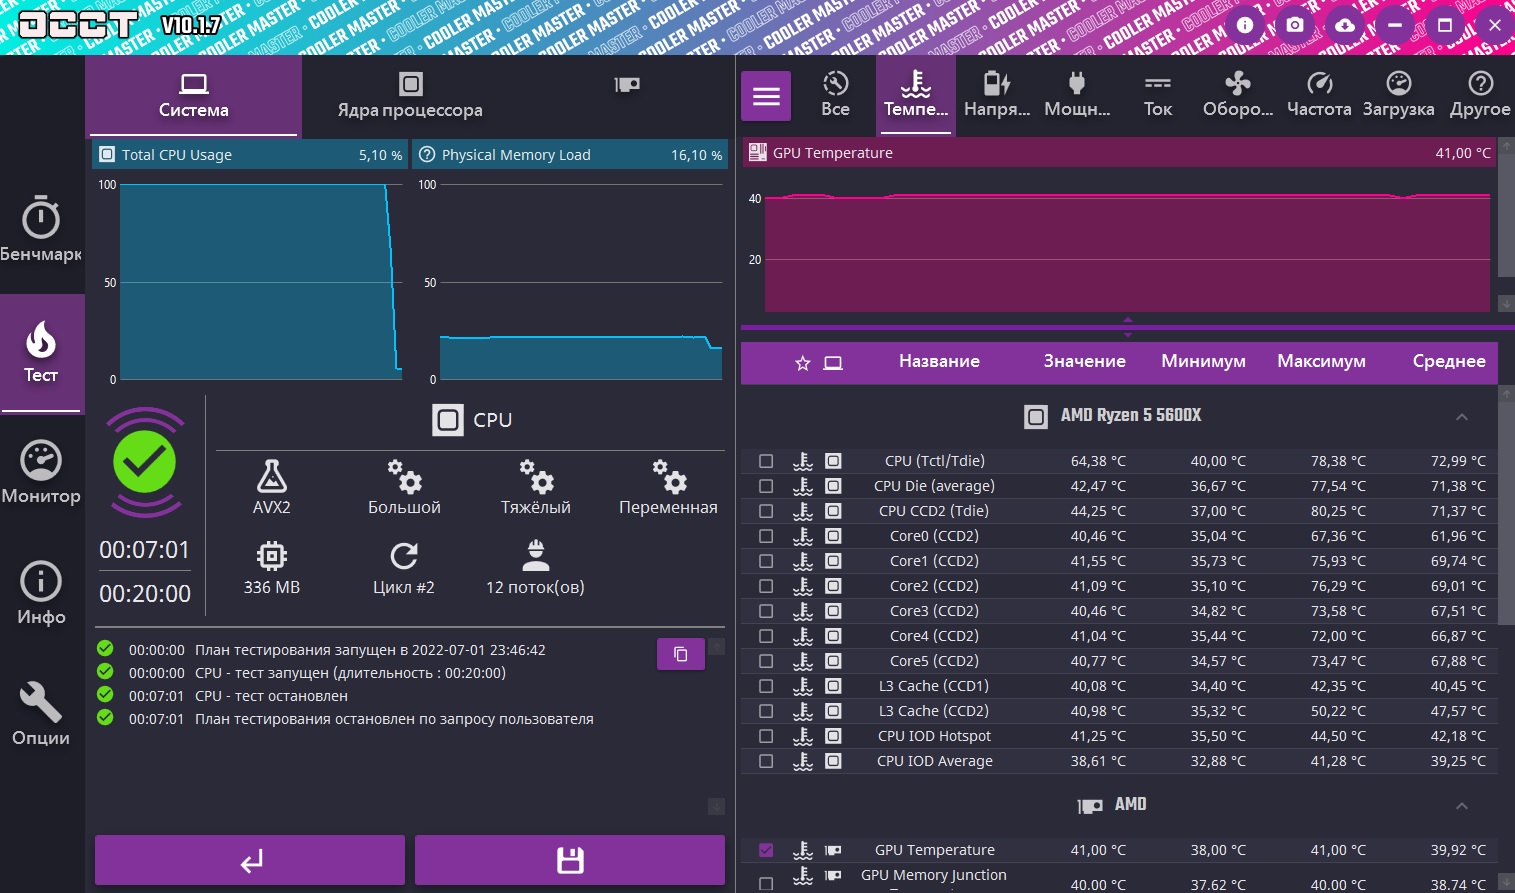Click the Physical Memory Load question icon
Screen dimensions: 1515x893
pyautogui.click(x=427, y=155)
